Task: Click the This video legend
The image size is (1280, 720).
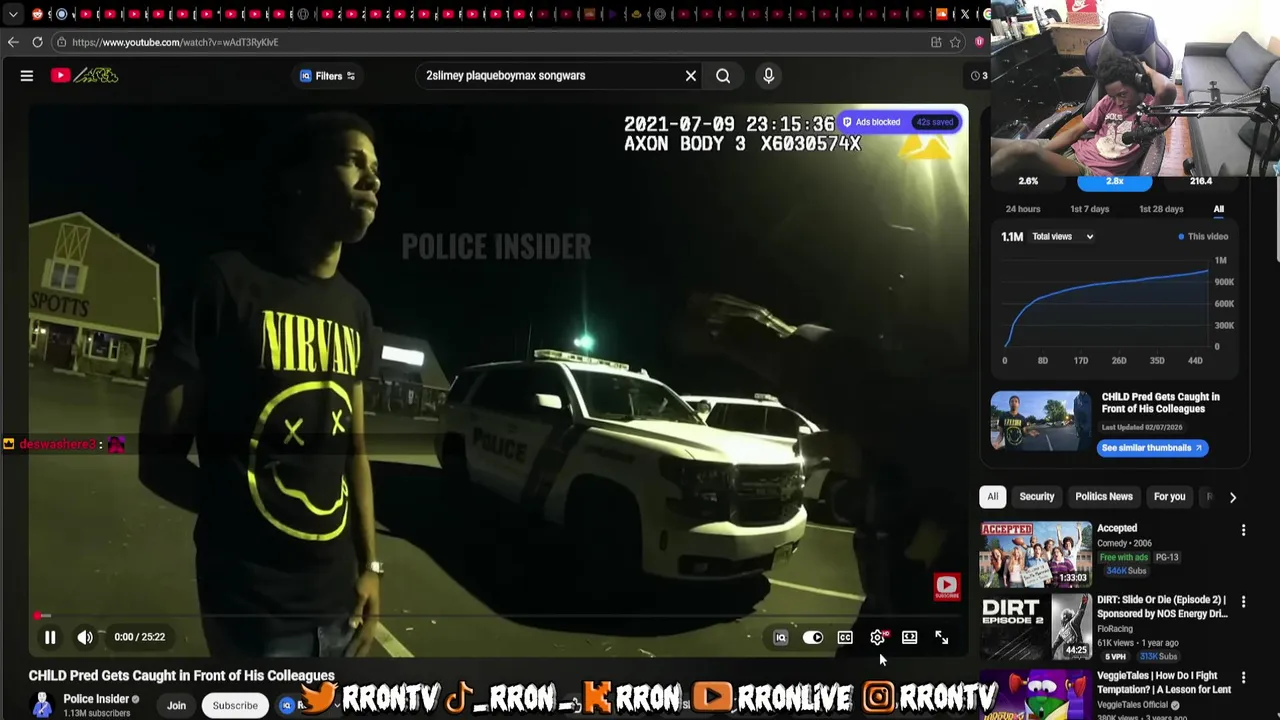Action: [x=1203, y=237]
